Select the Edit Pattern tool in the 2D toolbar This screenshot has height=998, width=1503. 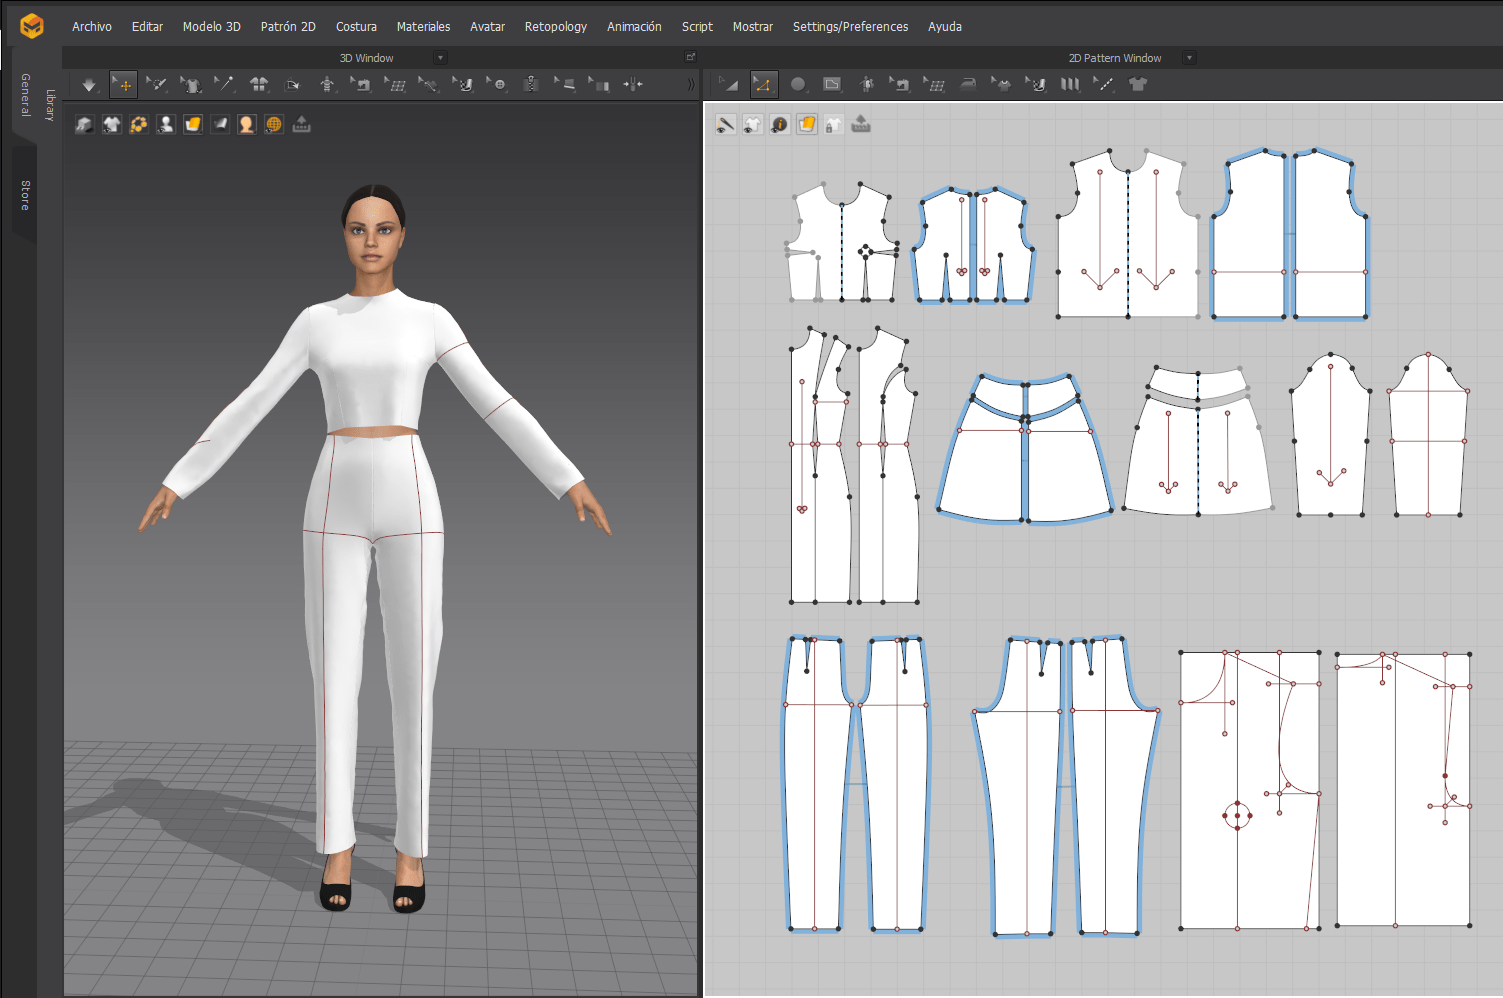click(x=764, y=84)
